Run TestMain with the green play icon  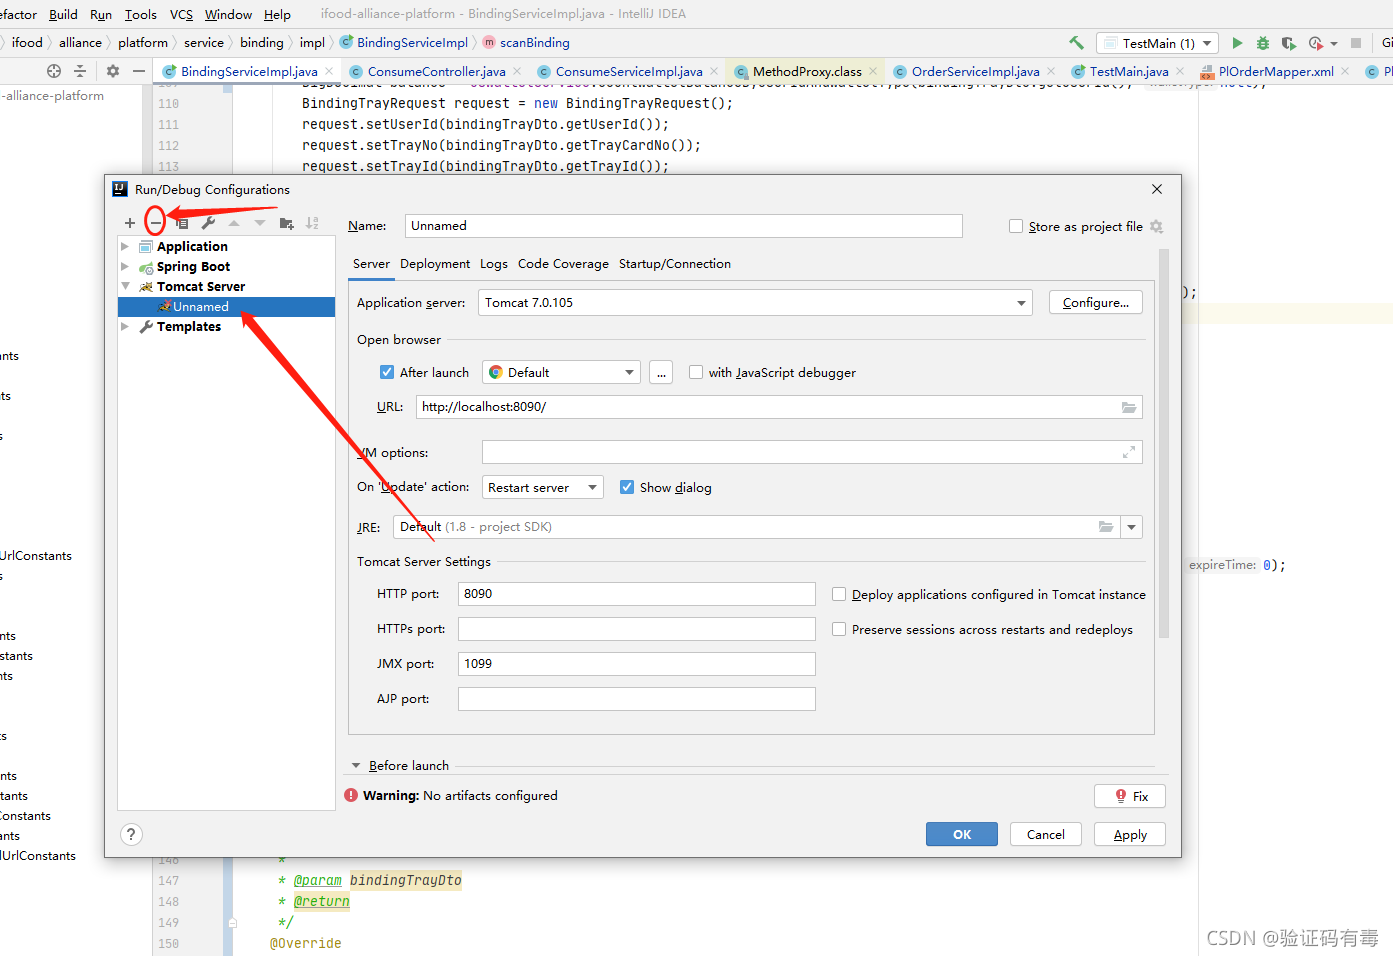(1237, 43)
